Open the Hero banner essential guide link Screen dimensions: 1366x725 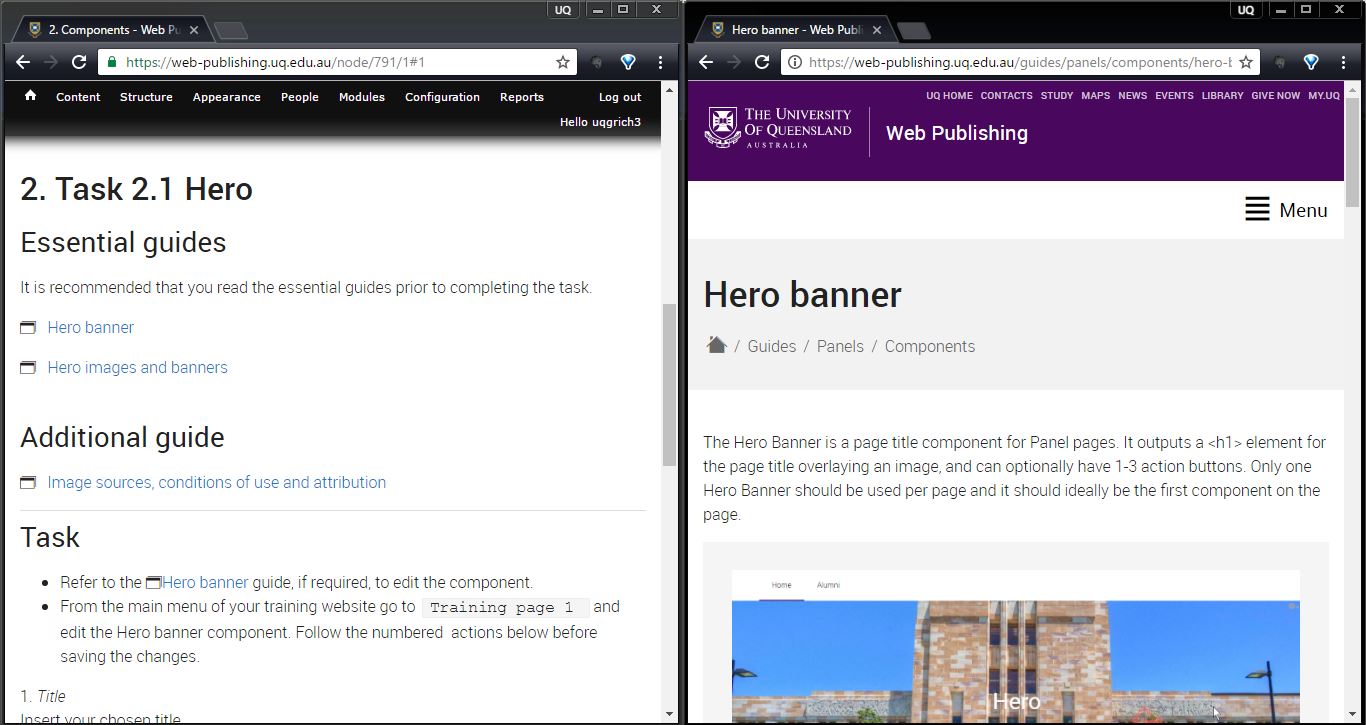tap(90, 327)
